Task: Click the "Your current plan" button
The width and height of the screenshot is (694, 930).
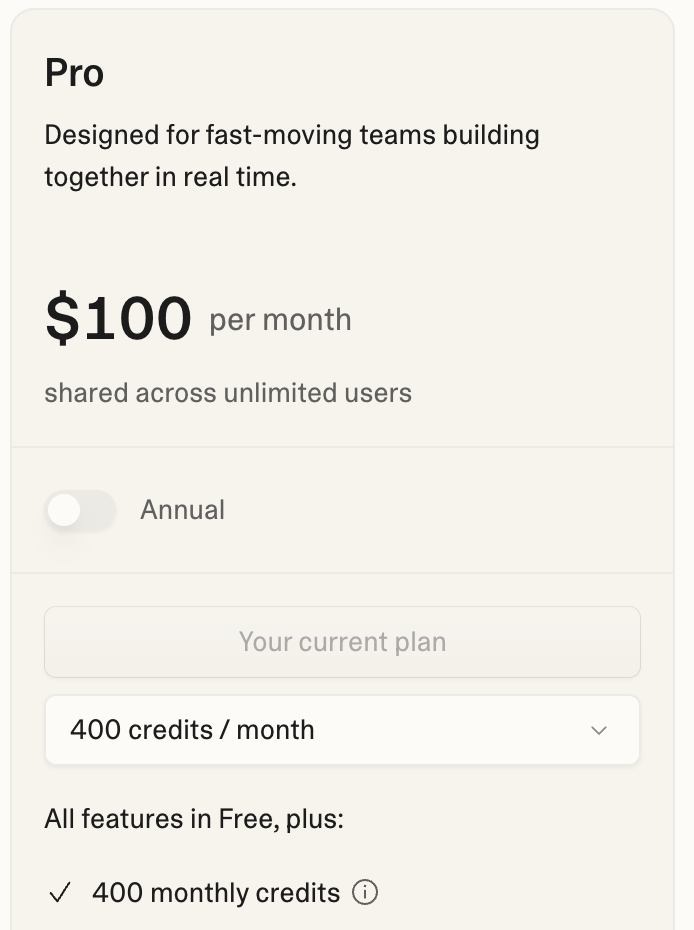Action: 342,642
